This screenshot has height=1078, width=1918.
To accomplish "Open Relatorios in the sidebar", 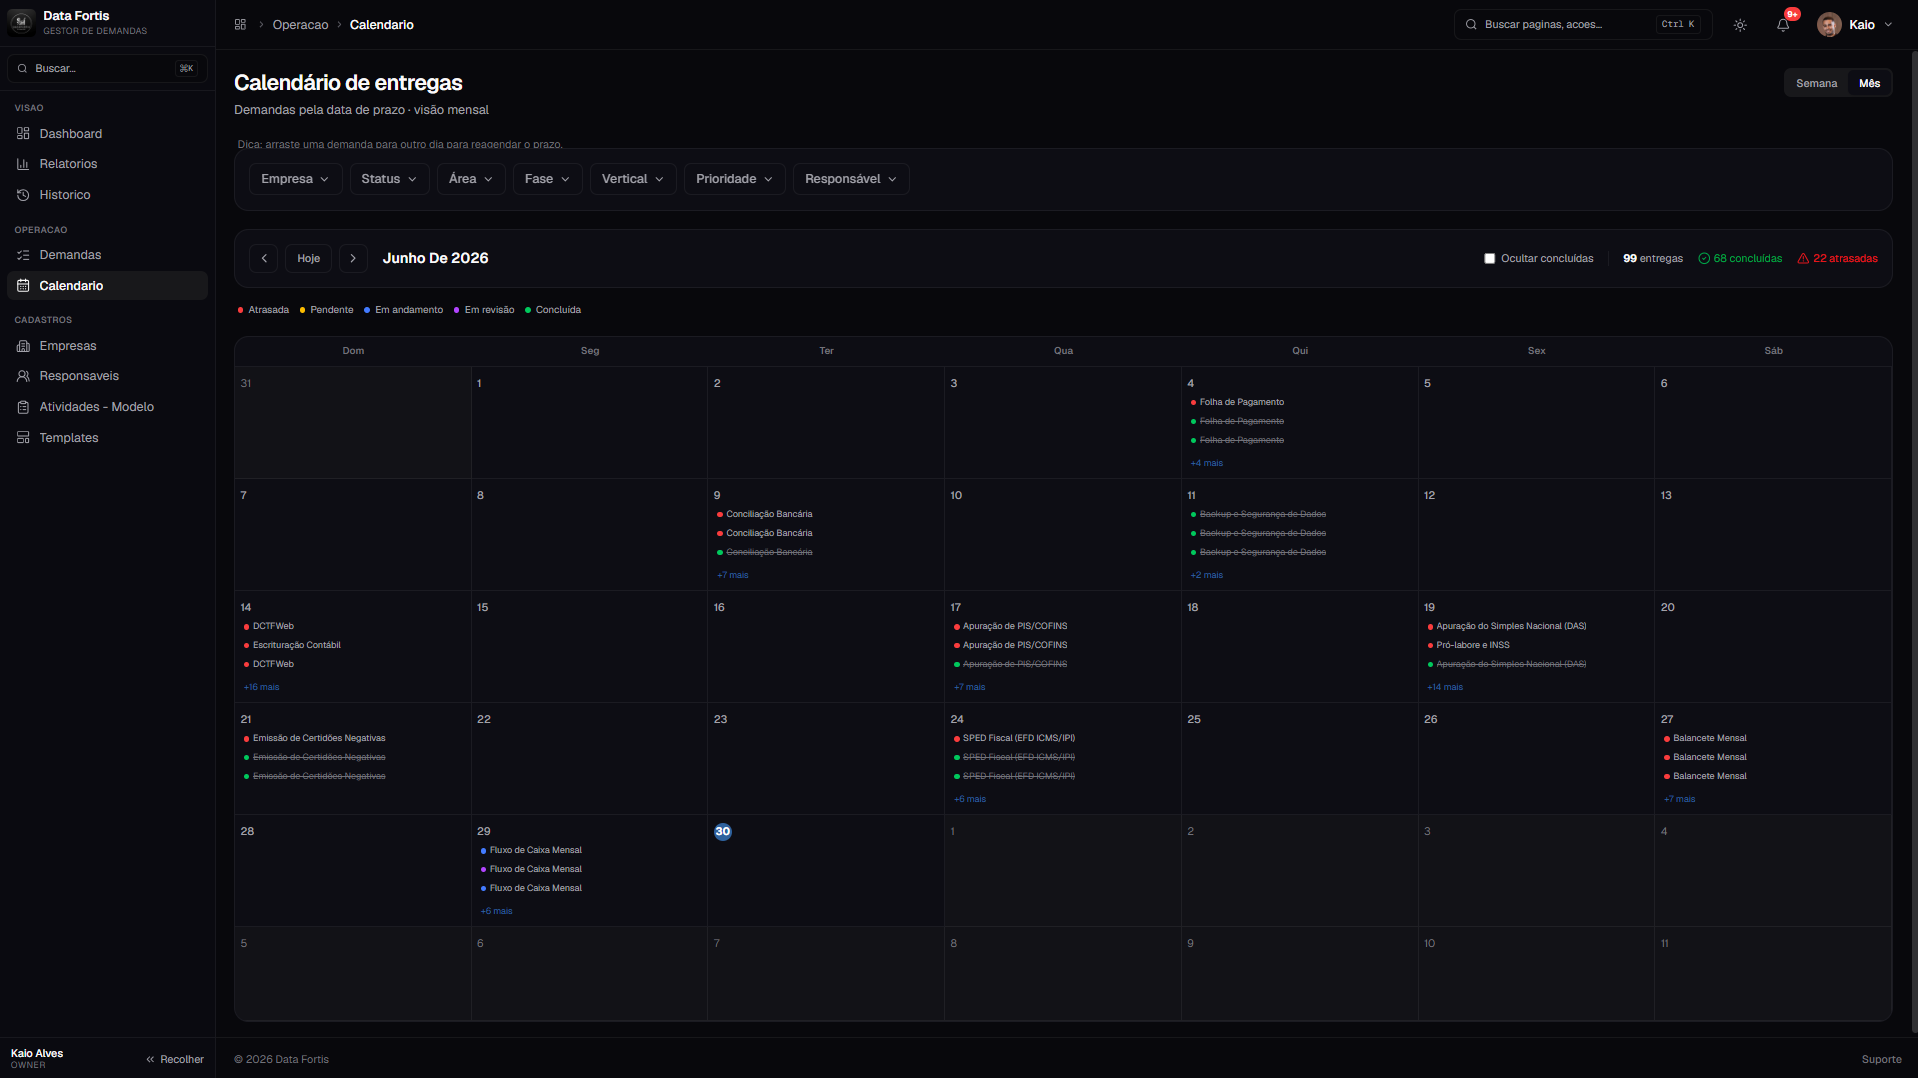I will point(107,164).
